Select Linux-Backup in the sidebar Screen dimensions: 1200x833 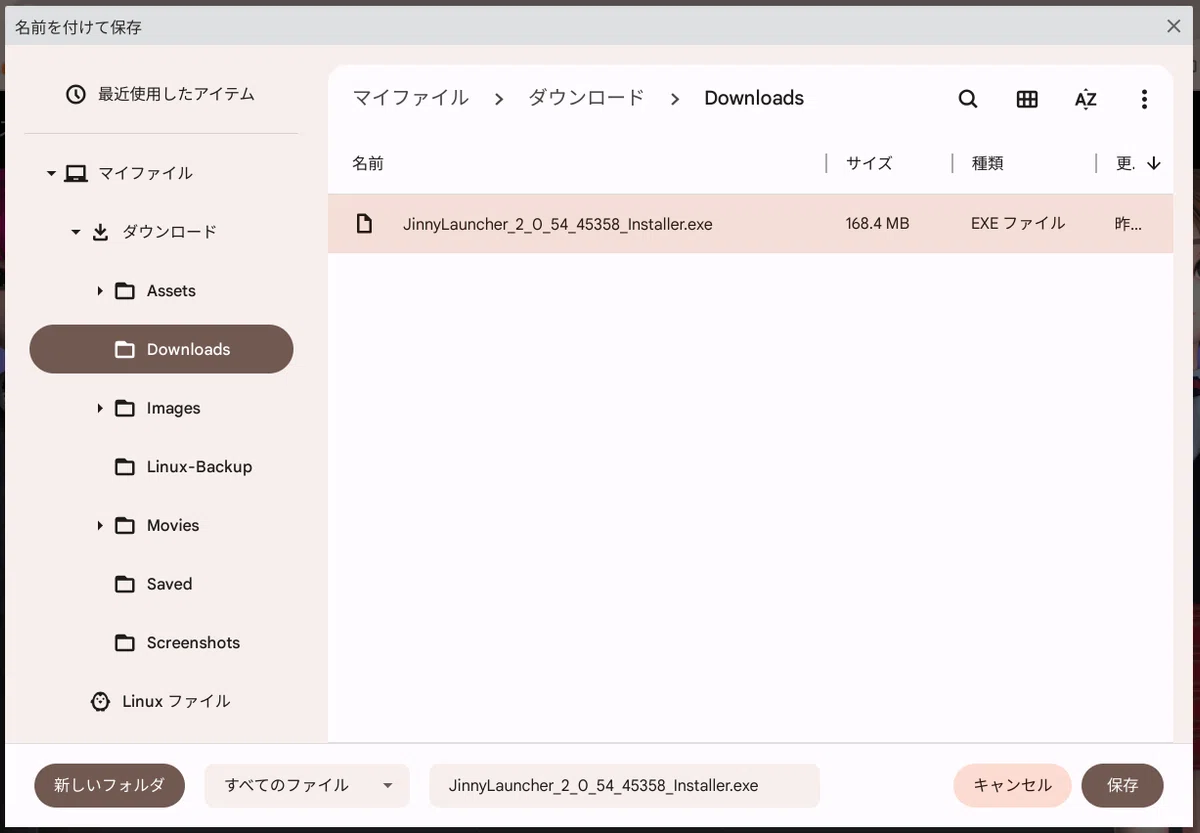click(x=161, y=467)
